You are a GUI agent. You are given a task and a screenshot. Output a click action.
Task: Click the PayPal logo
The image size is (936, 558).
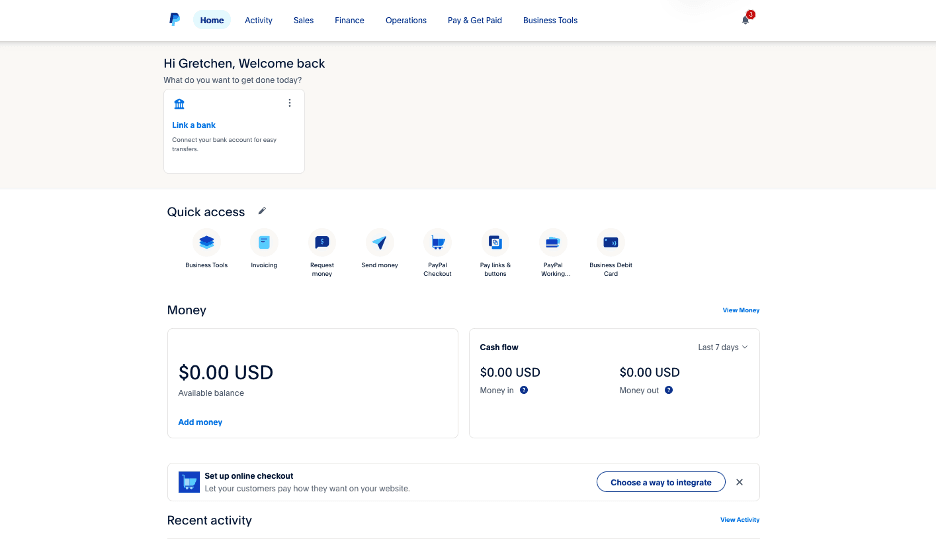(x=174, y=20)
